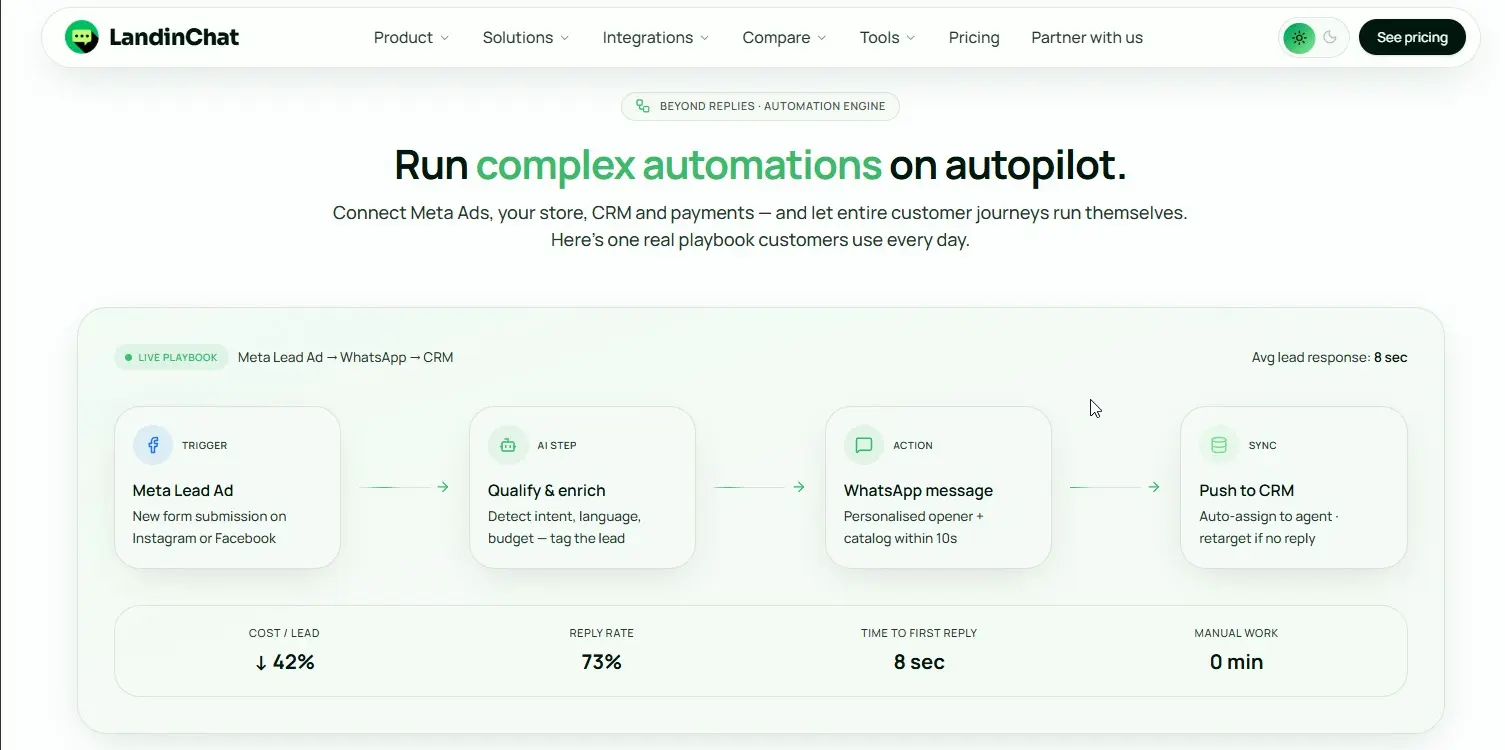Click the robot icon on Qualify & enrich card
Screen dimensions: 1505x750
click(508, 445)
